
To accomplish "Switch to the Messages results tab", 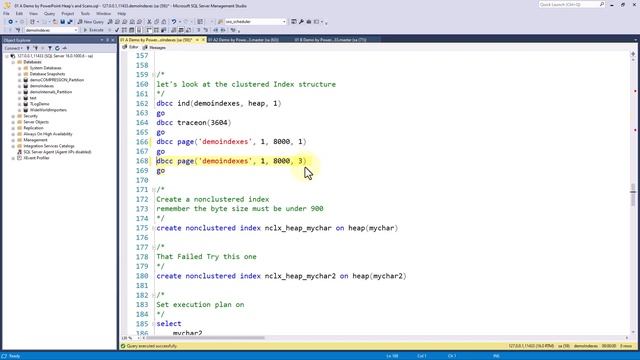I will click(x=154, y=48).
